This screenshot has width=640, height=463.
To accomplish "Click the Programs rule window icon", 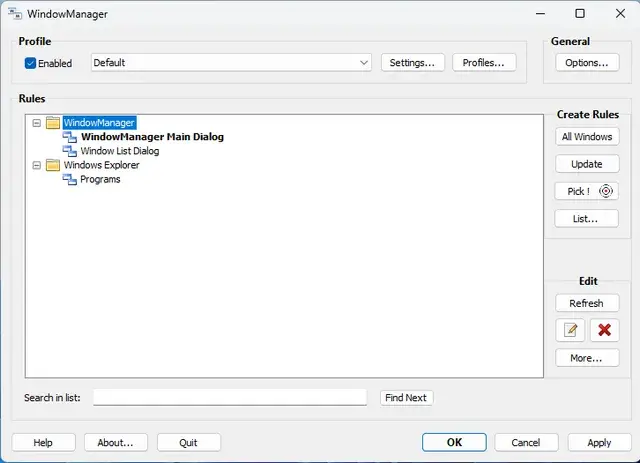I will coord(70,179).
